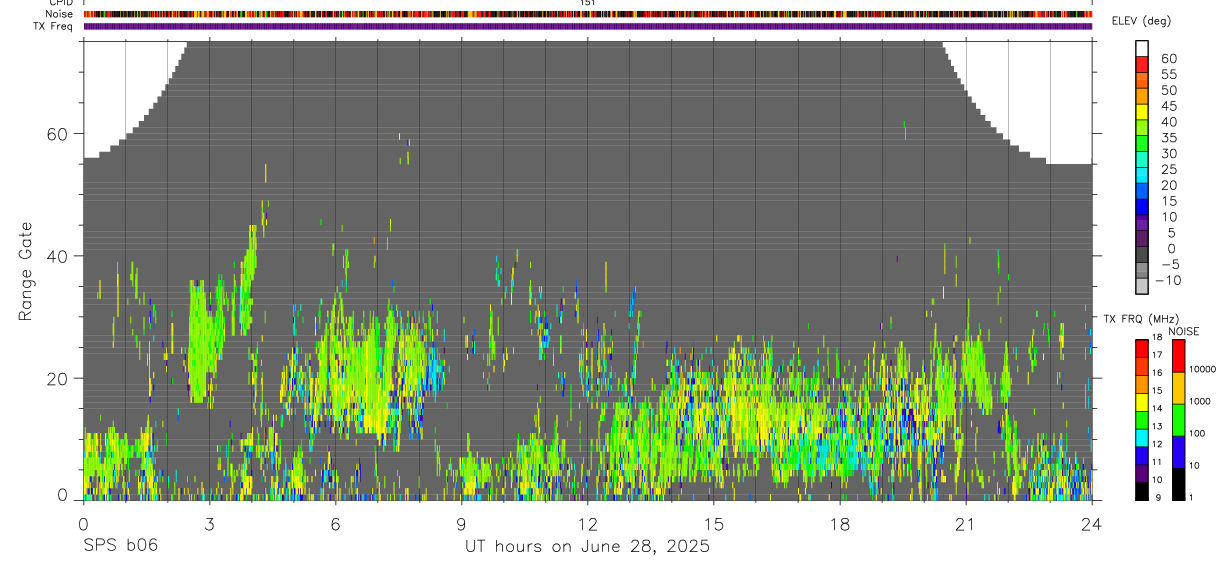Screen dimensions: 1228x567
Task: Click the UT hours on June 28, 2025 title
Action: (x=587, y=546)
